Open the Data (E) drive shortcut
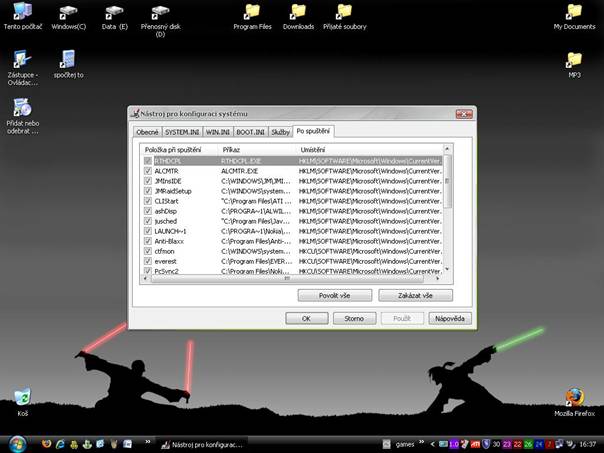This screenshot has height=453, width=604. point(114,16)
